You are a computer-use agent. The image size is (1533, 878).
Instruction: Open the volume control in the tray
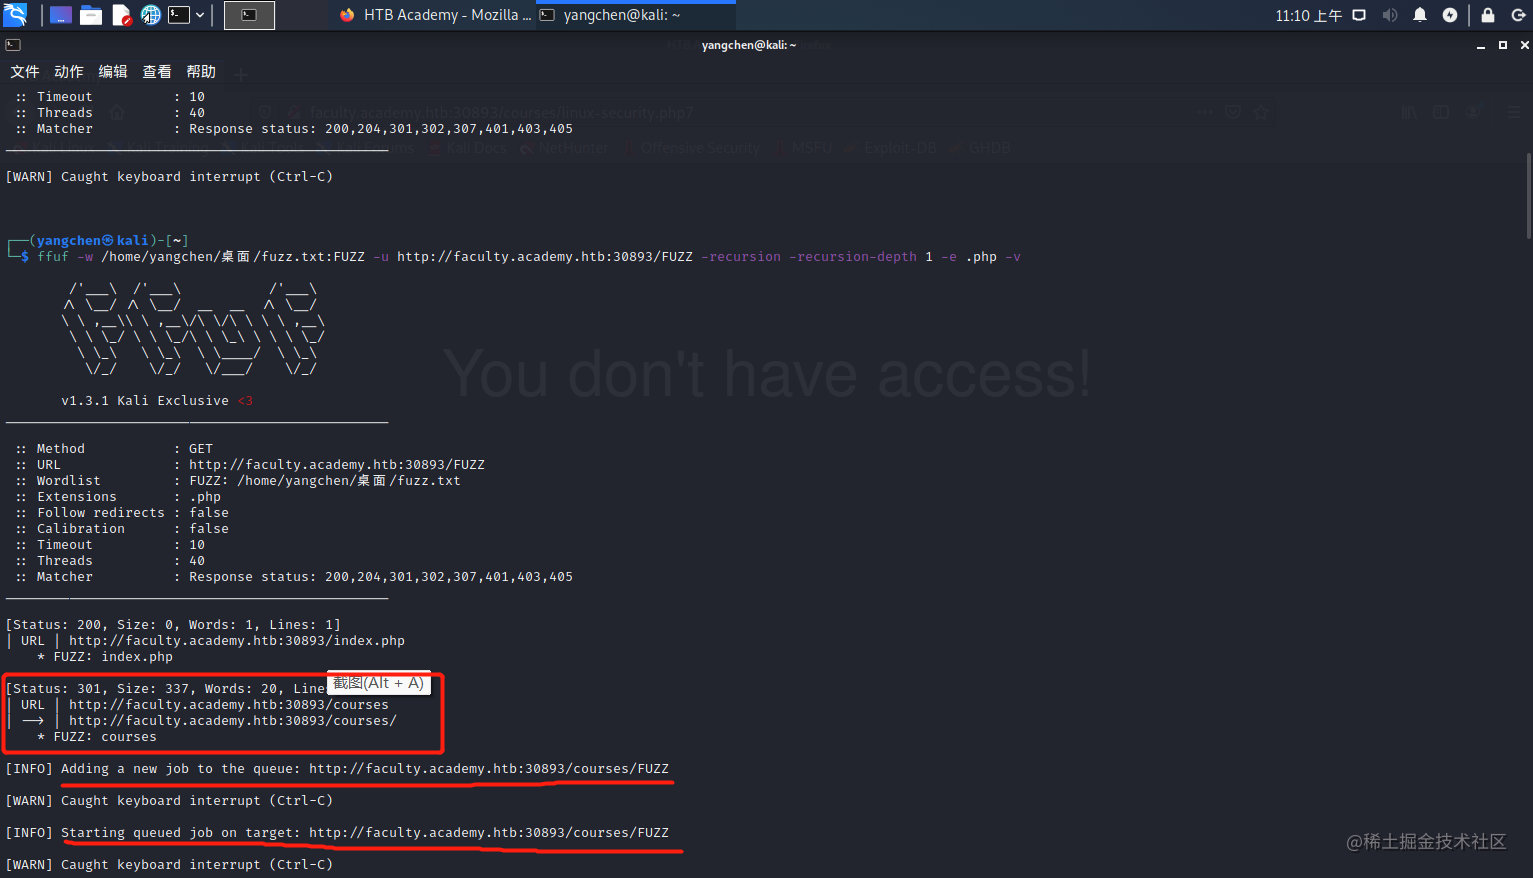1390,15
